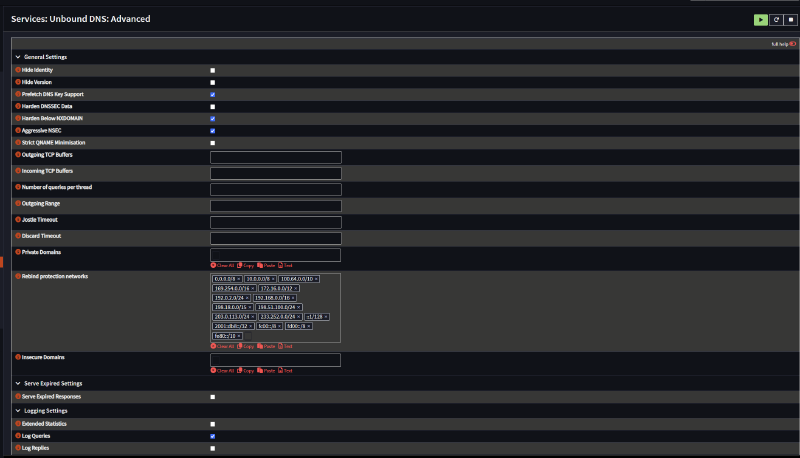Image resolution: width=800 pixels, height=458 pixels.
Task: Collapse the Logging Settings section
Action: 18,411
